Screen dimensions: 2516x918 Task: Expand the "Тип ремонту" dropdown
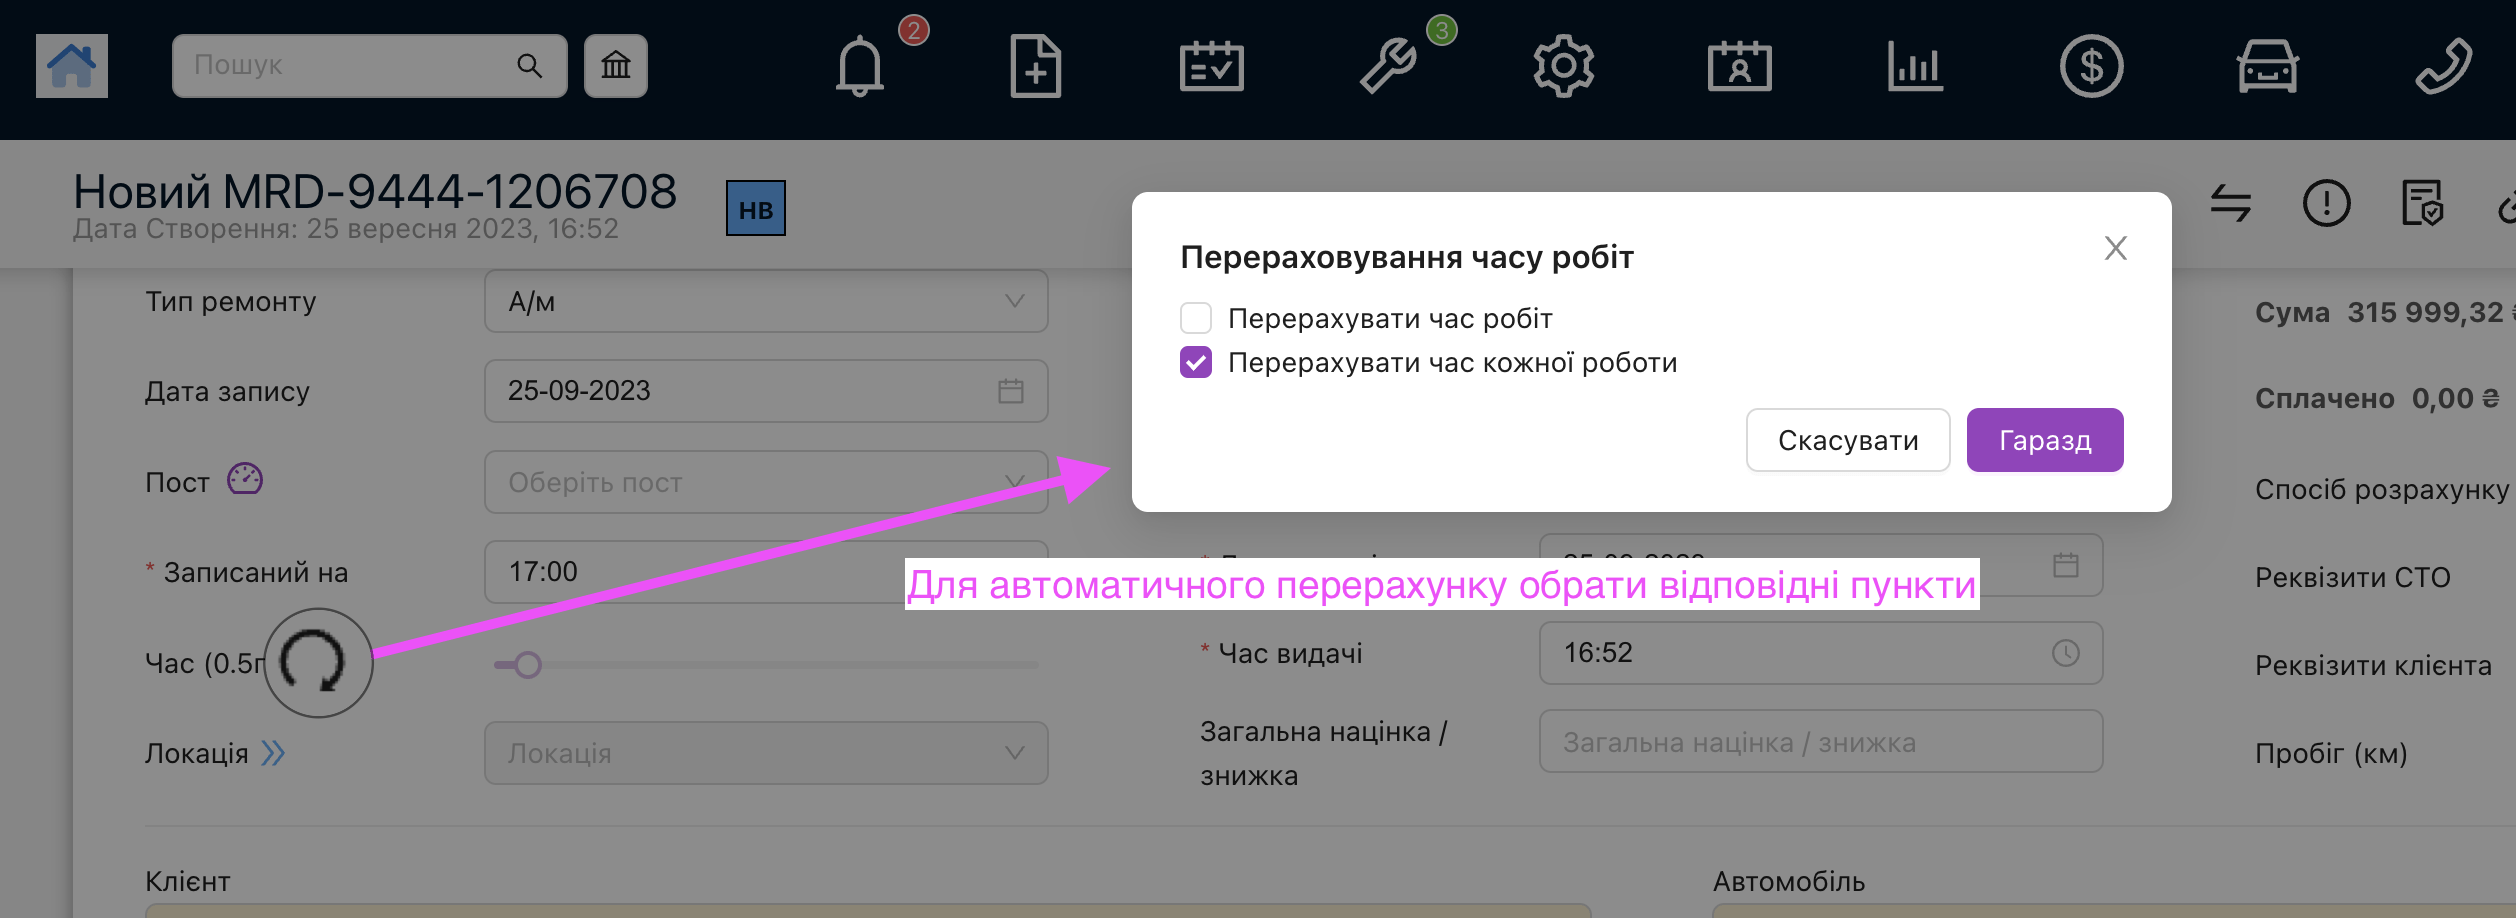pyautogui.click(x=765, y=301)
